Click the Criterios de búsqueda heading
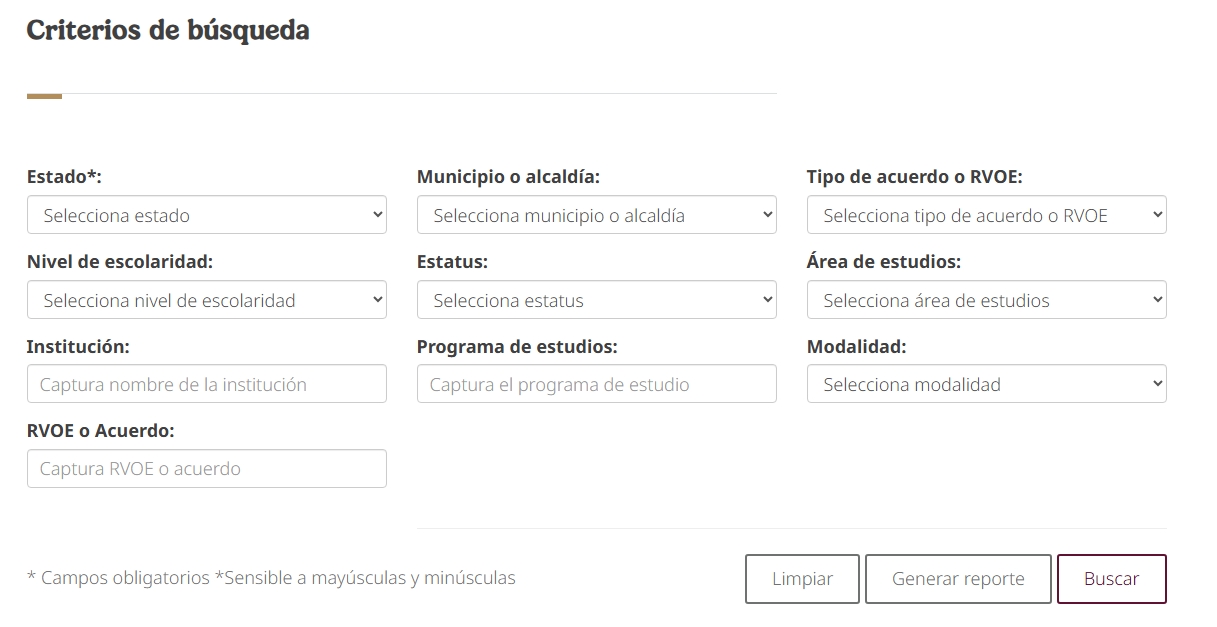Viewport: 1217px width, 627px height. coord(168,30)
